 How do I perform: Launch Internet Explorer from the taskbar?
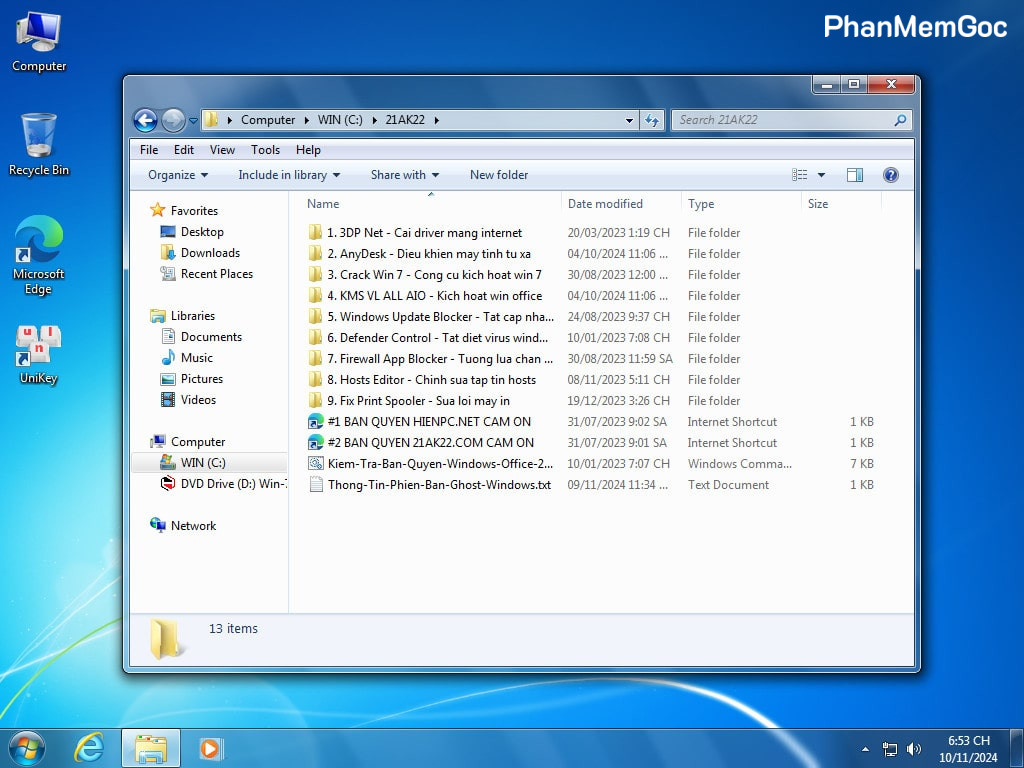point(89,747)
